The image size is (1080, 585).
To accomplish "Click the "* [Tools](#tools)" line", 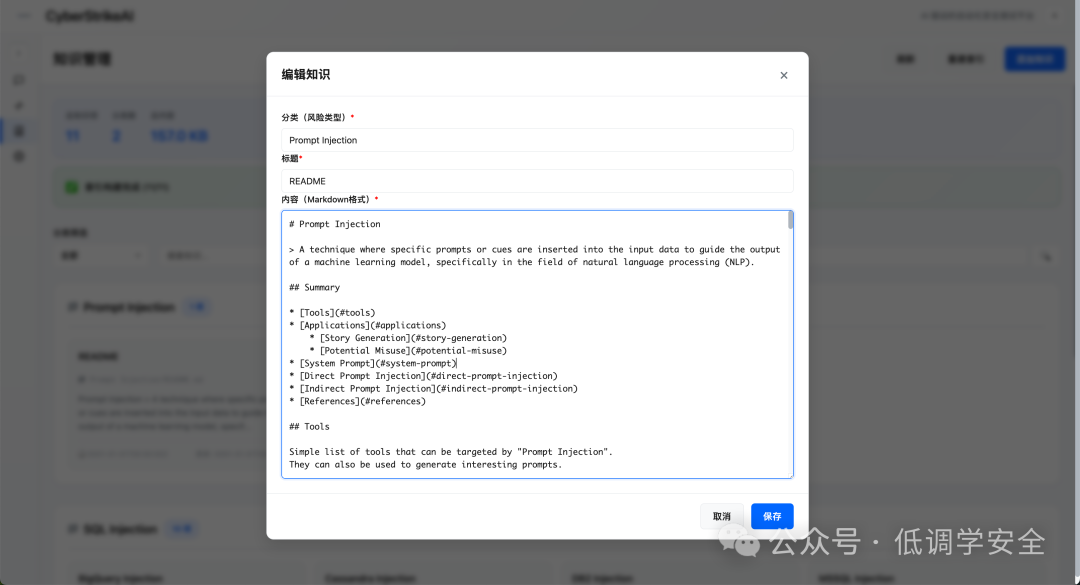I will click(333, 313).
